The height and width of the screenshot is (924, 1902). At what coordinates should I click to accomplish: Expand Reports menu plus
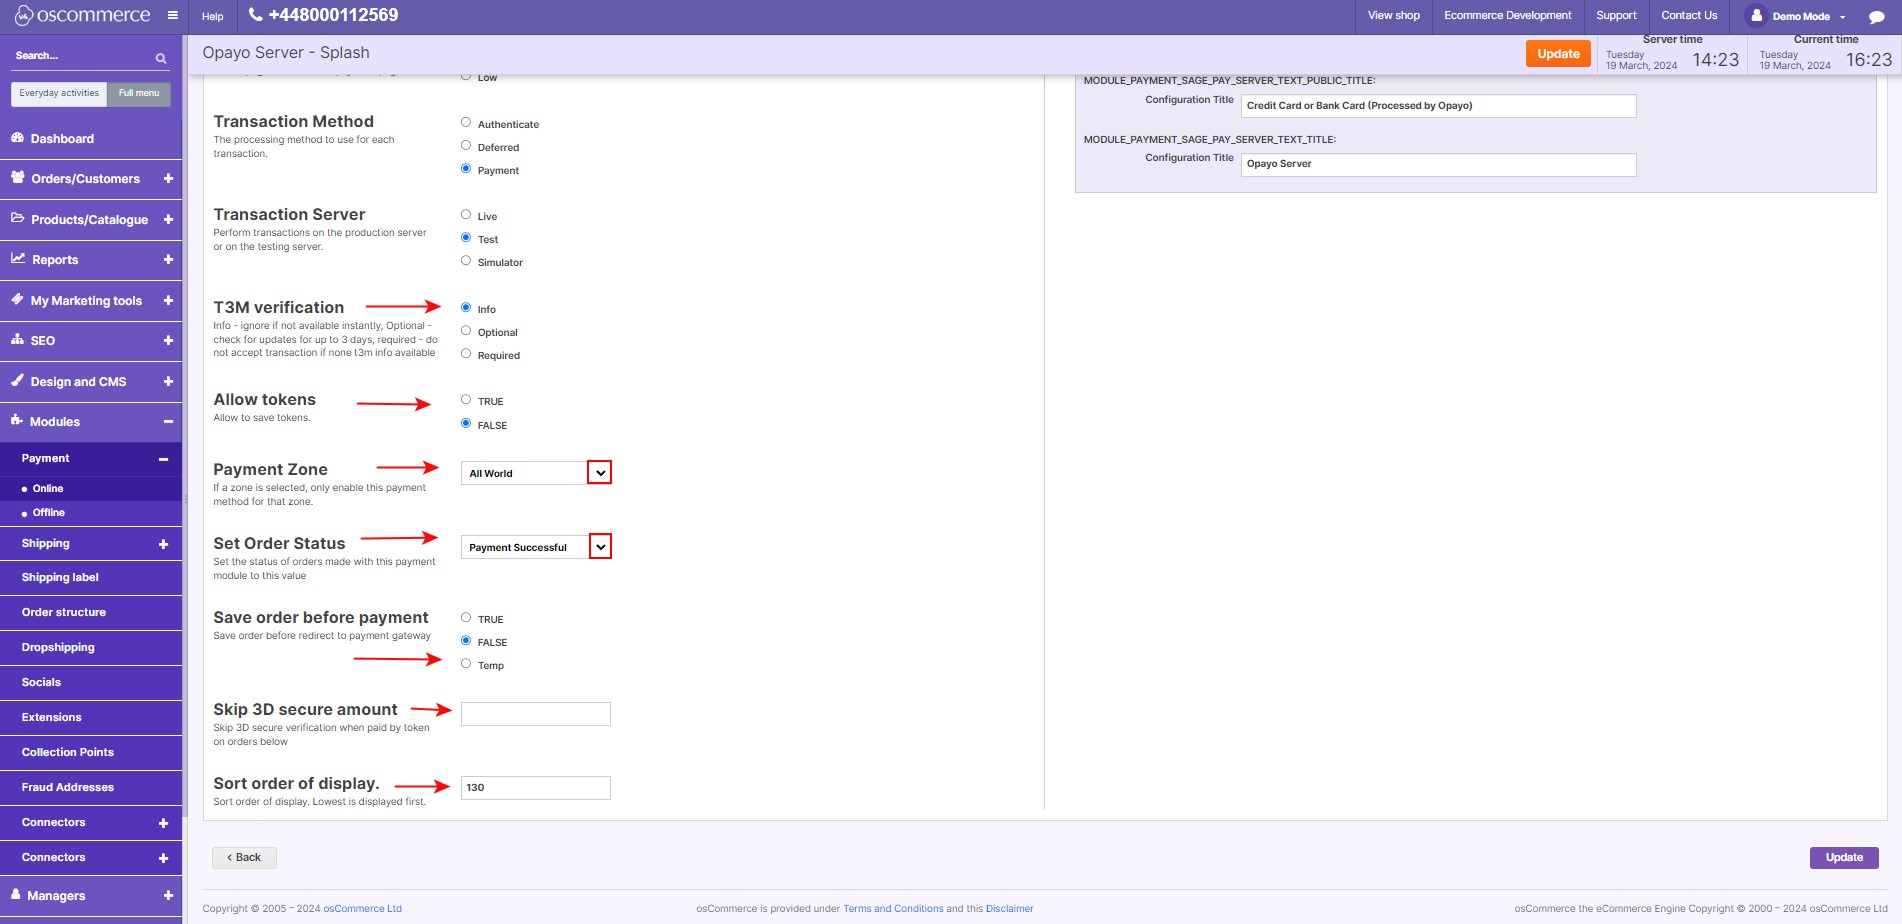(x=168, y=259)
